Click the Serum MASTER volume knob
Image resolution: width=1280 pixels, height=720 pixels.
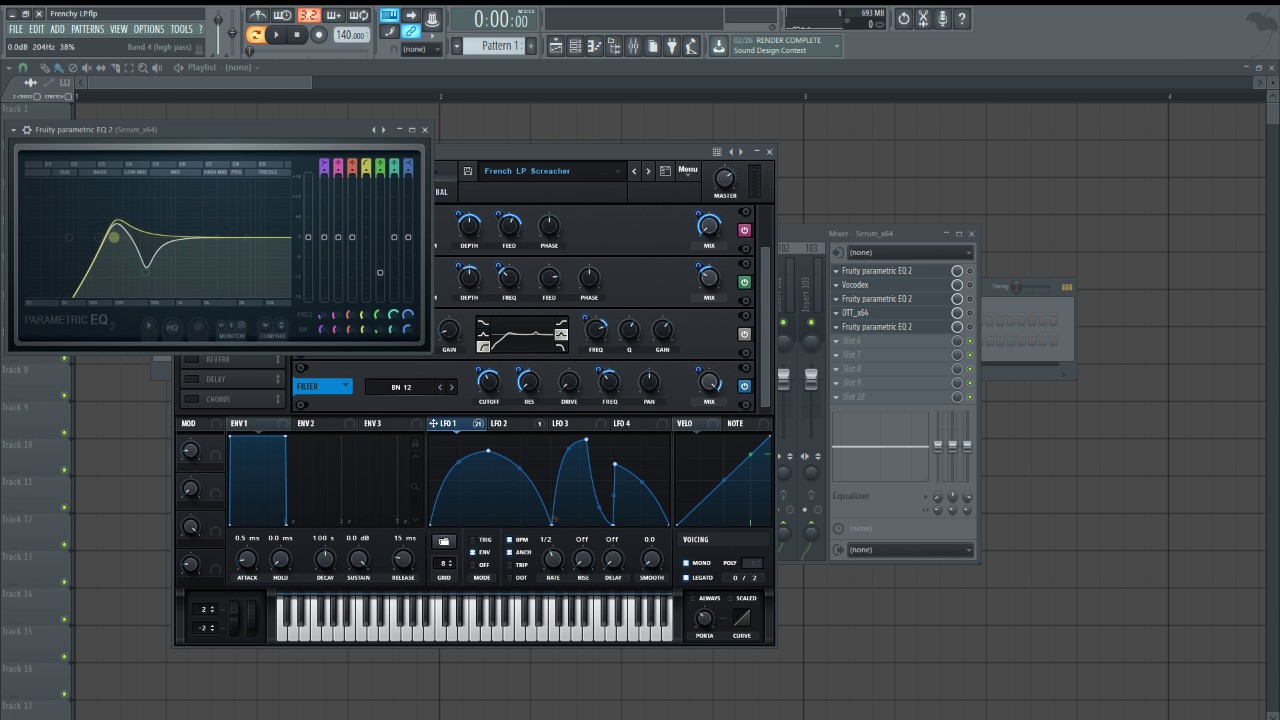(725, 178)
